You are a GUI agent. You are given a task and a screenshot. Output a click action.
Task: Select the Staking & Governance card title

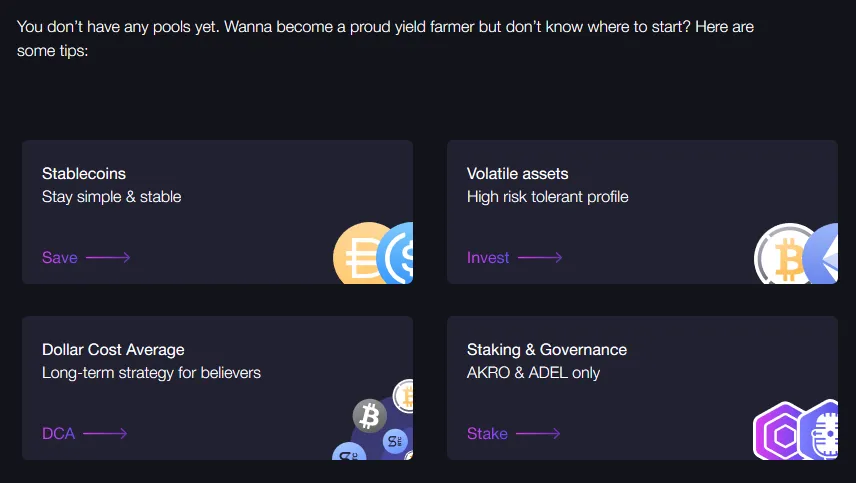click(x=547, y=349)
